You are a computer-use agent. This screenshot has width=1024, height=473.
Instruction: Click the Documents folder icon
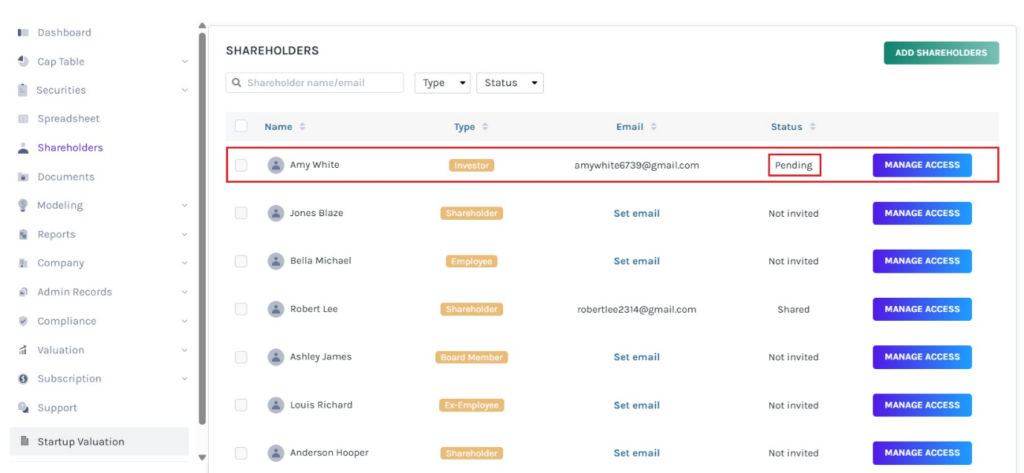click(23, 177)
